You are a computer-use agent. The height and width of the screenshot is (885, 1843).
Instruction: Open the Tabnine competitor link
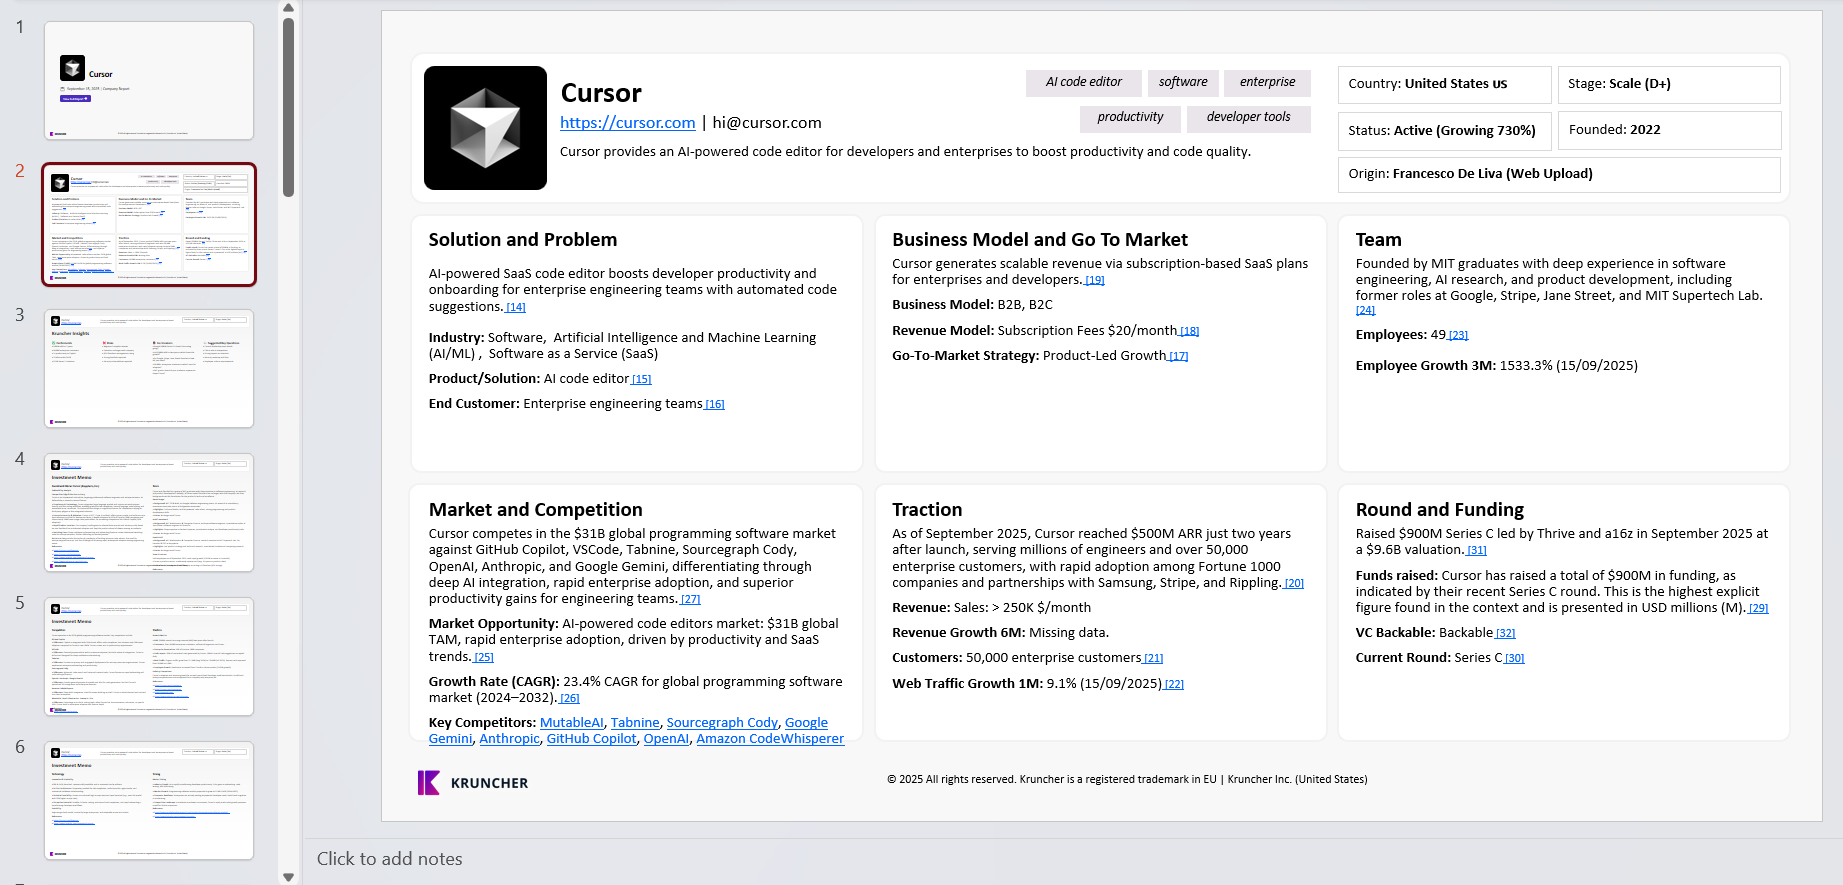click(635, 723)
